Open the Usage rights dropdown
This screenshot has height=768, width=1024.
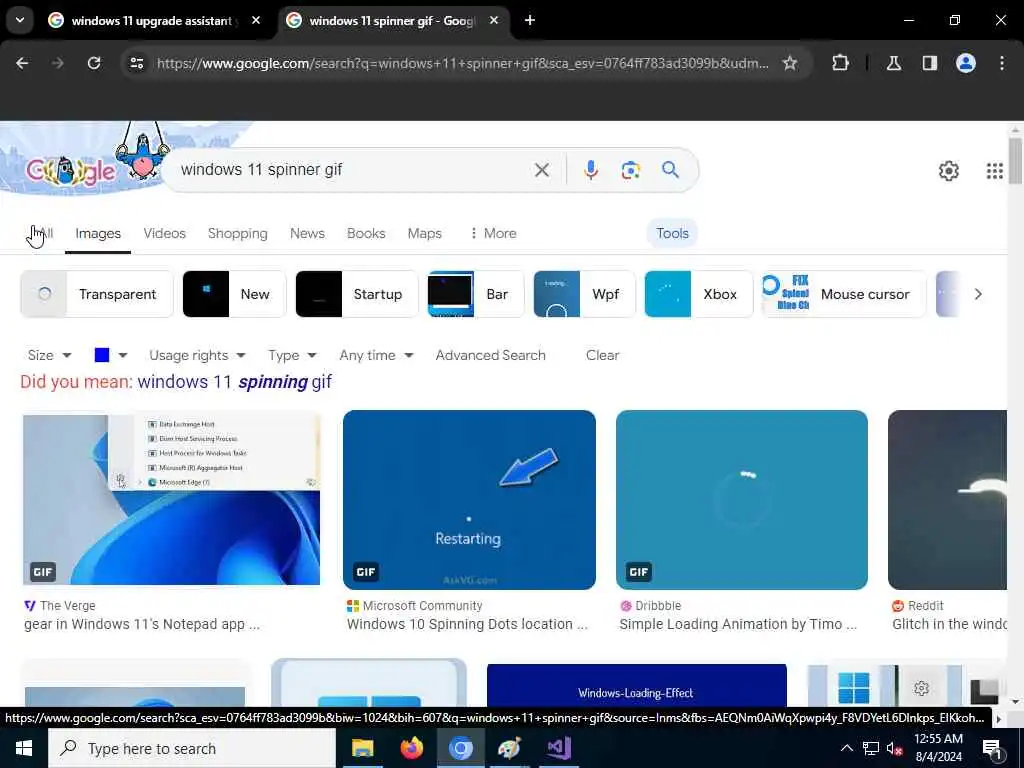[197, 355]
